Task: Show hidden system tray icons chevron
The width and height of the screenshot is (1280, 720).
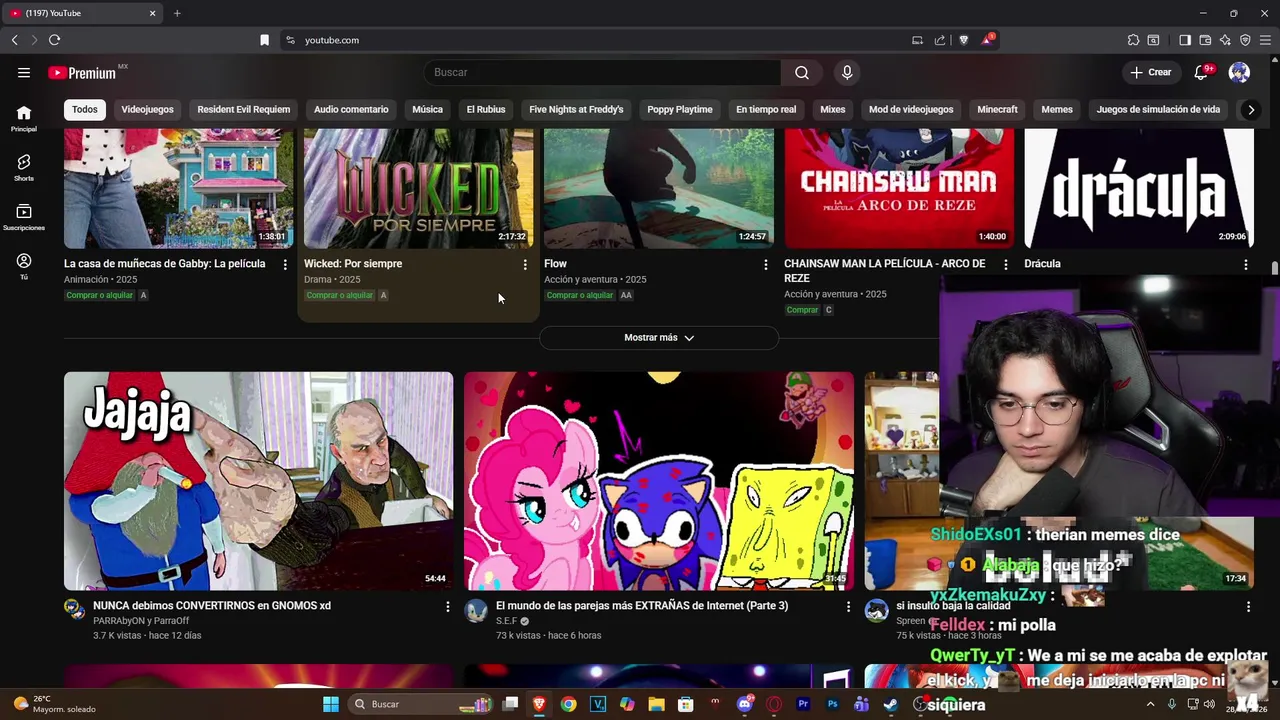Action: [x=1150, y=704]
